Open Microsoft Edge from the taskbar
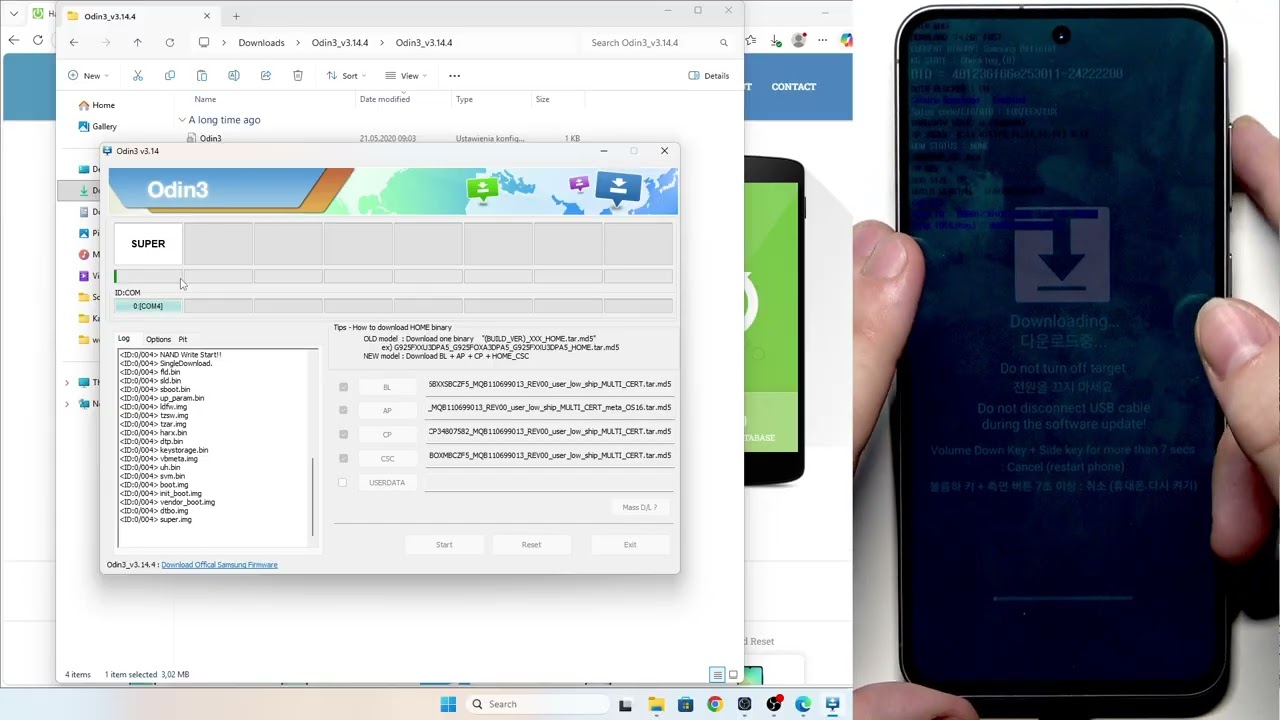 pyautogui.click(x=803, y=704)
